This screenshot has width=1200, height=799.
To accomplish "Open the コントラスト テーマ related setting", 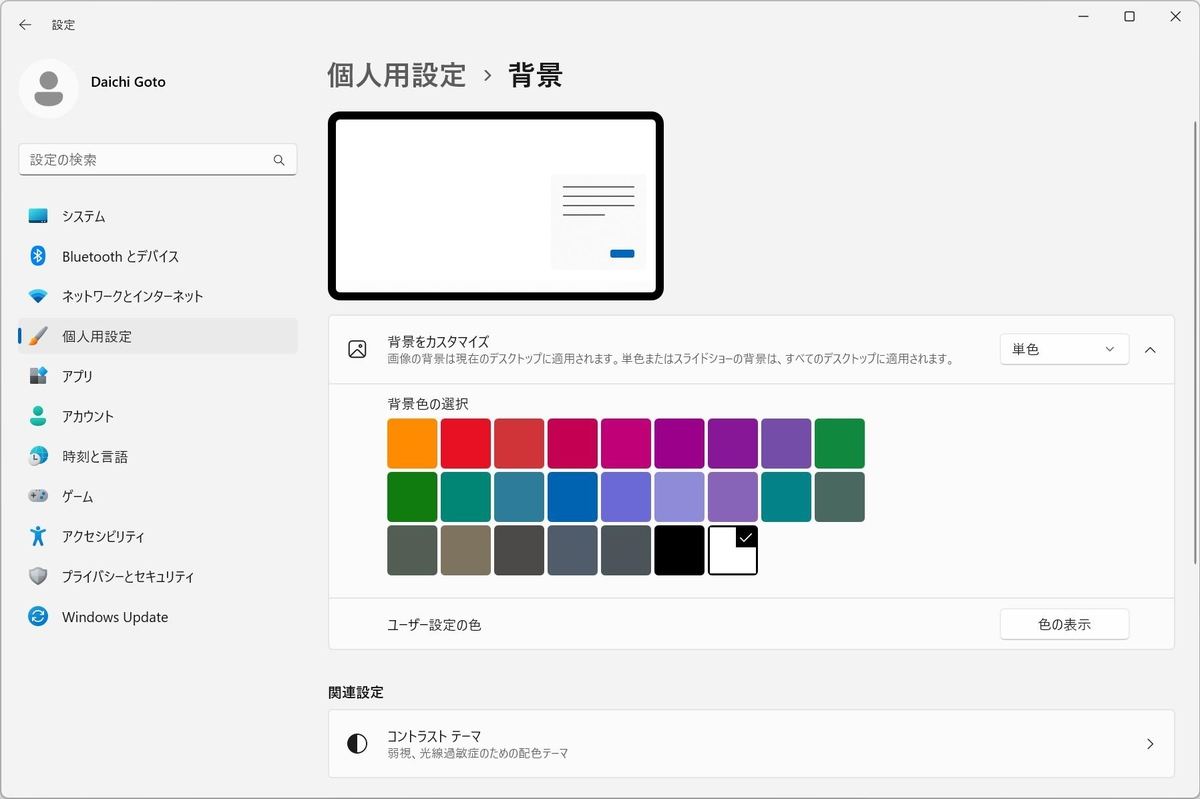I will click(x=751, y=744).
